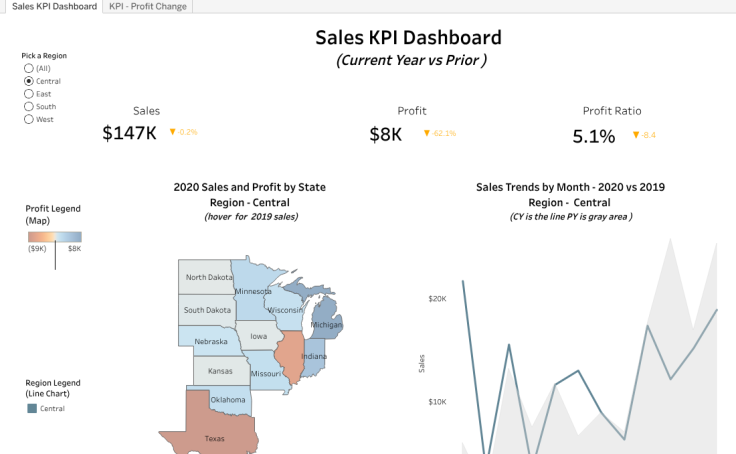Click the $8K Profit KPI value
The image size is (736, 454).
[x=385, y=133]
